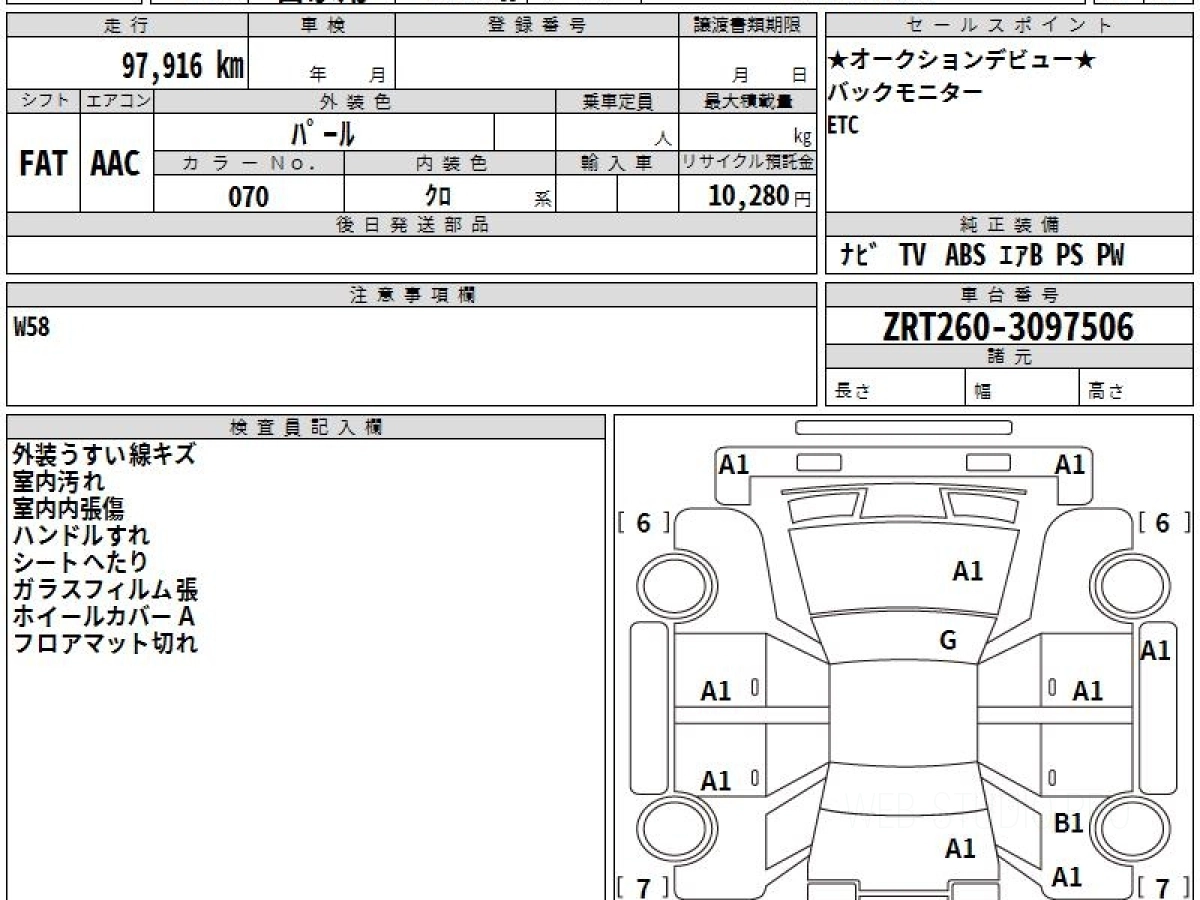Click the 高さ dimension label

pyautogui.click(x=1106, y=392)
